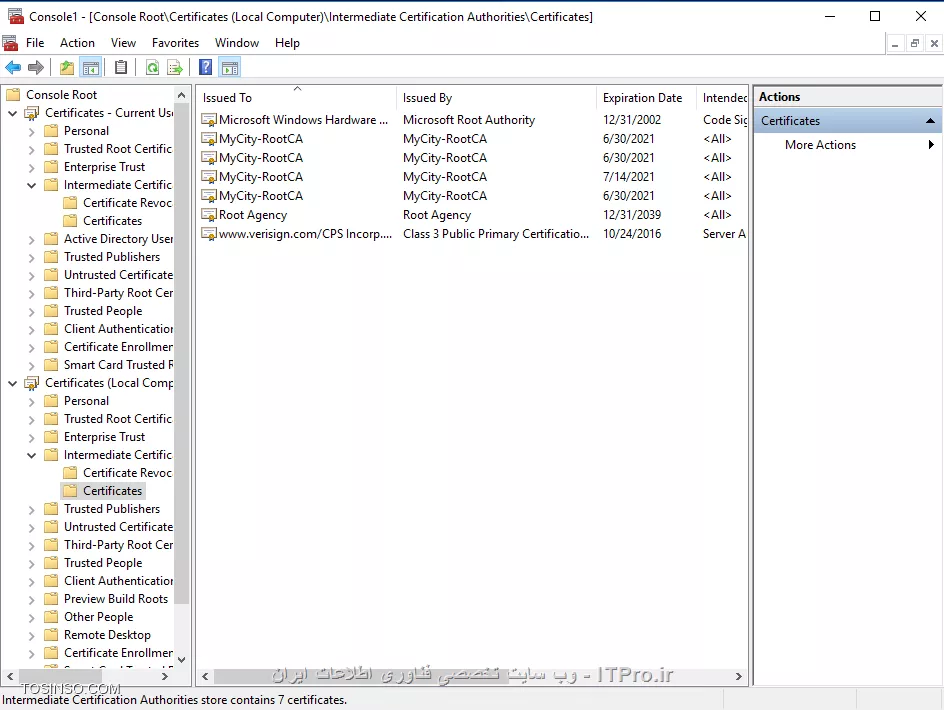Open More Actions submenu
The width and height of the screenshot is (944, 710).
(x=848, y=145)
